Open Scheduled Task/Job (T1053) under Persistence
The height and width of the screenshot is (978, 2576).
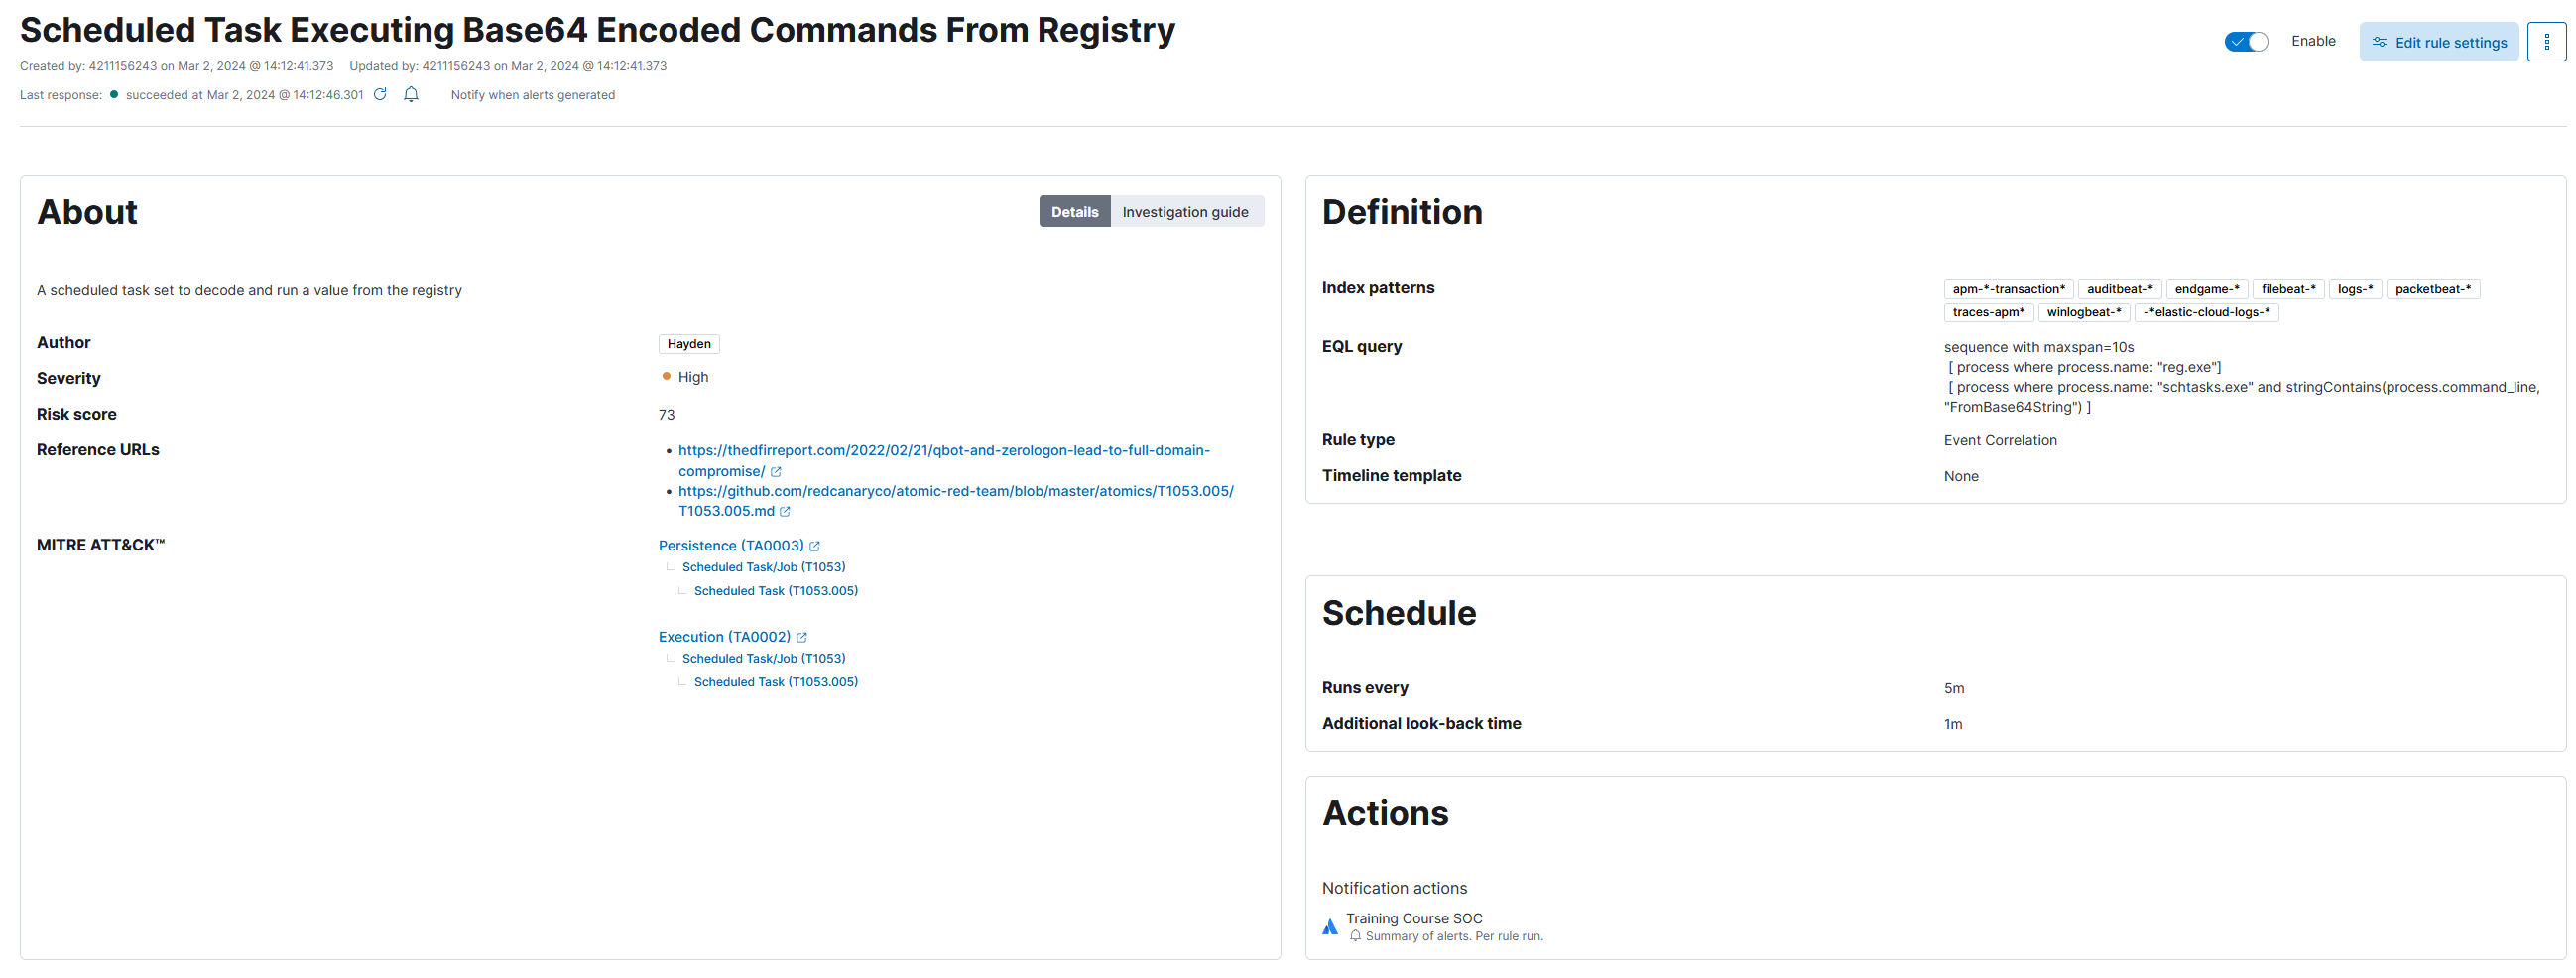[763, 567]
